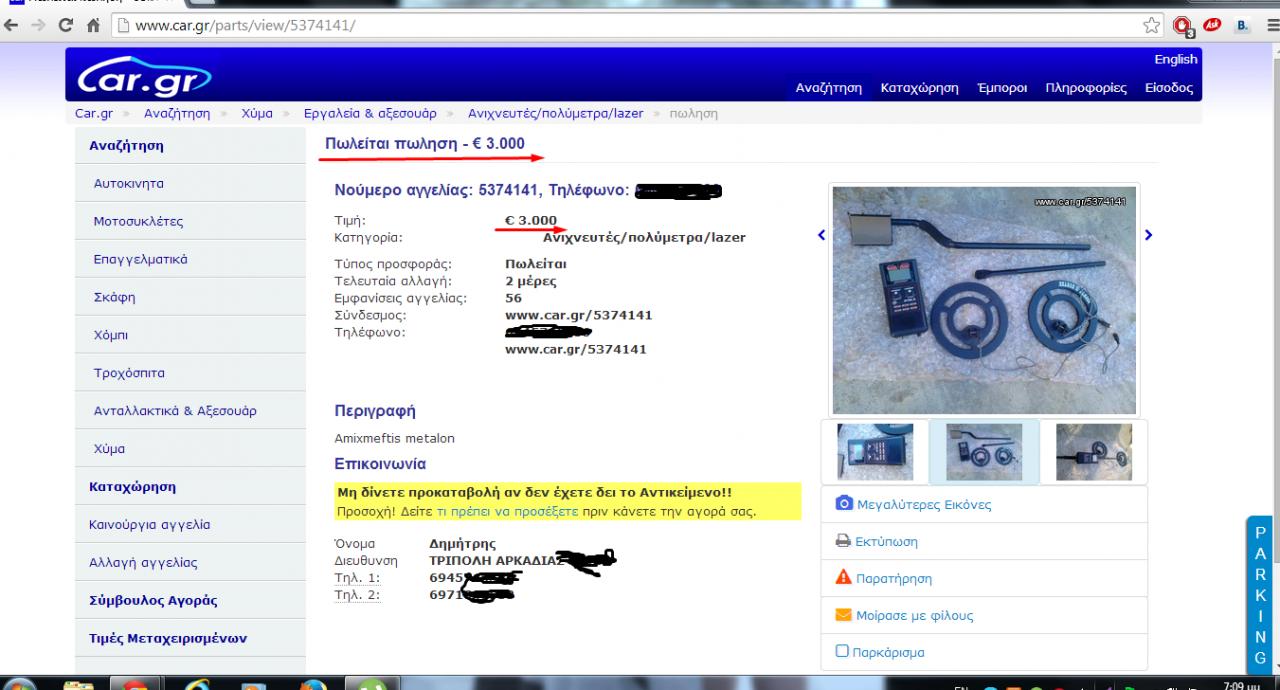This screenshot has width=1280, height=690.
Task: Tick the Παρκάρισμα checkbox
Action: [x=842, y=652]
